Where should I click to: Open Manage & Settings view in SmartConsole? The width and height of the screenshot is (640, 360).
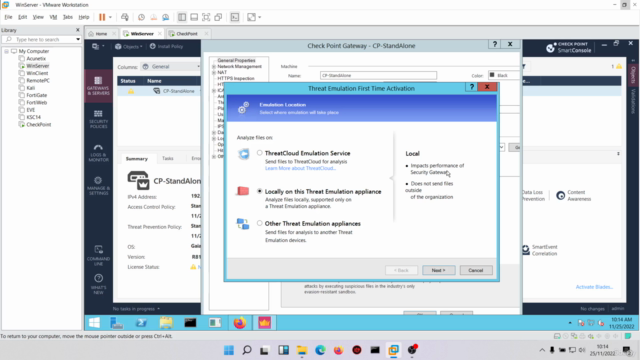pos(98,186)
